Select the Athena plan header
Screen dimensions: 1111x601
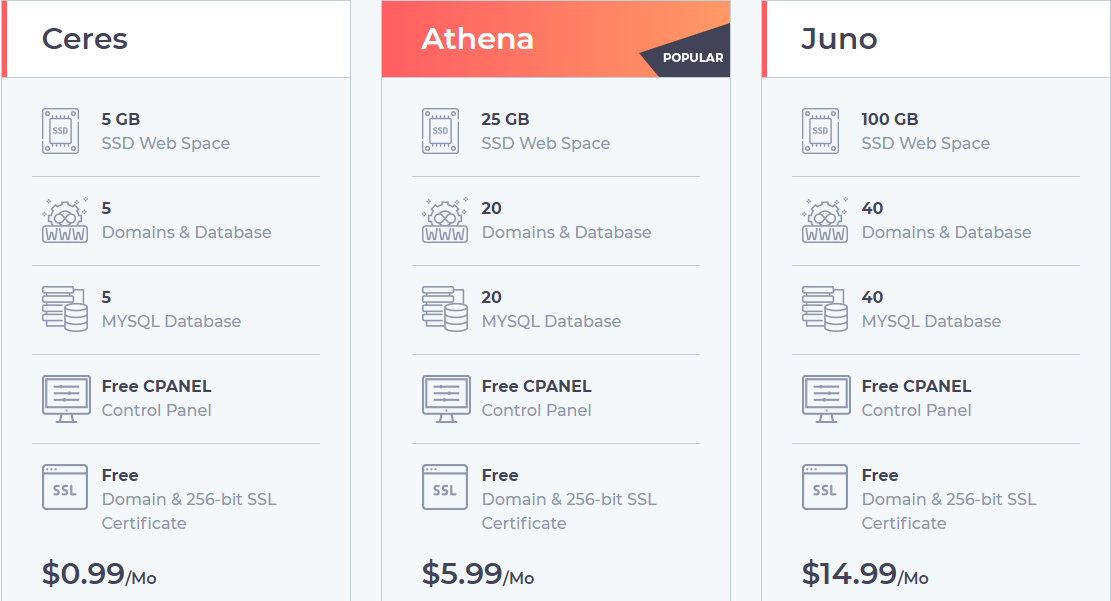478,39
